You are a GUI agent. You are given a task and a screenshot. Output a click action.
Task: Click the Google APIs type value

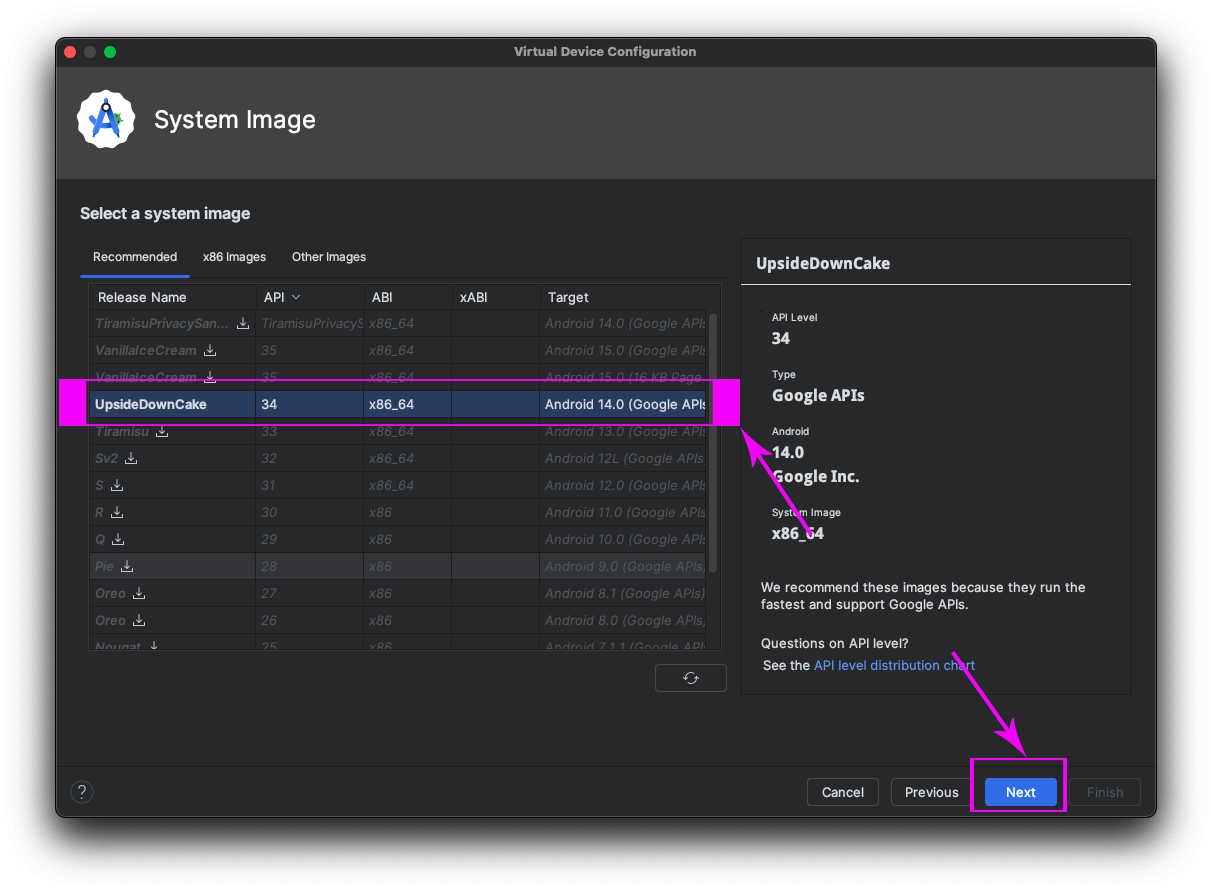(818, 395)
